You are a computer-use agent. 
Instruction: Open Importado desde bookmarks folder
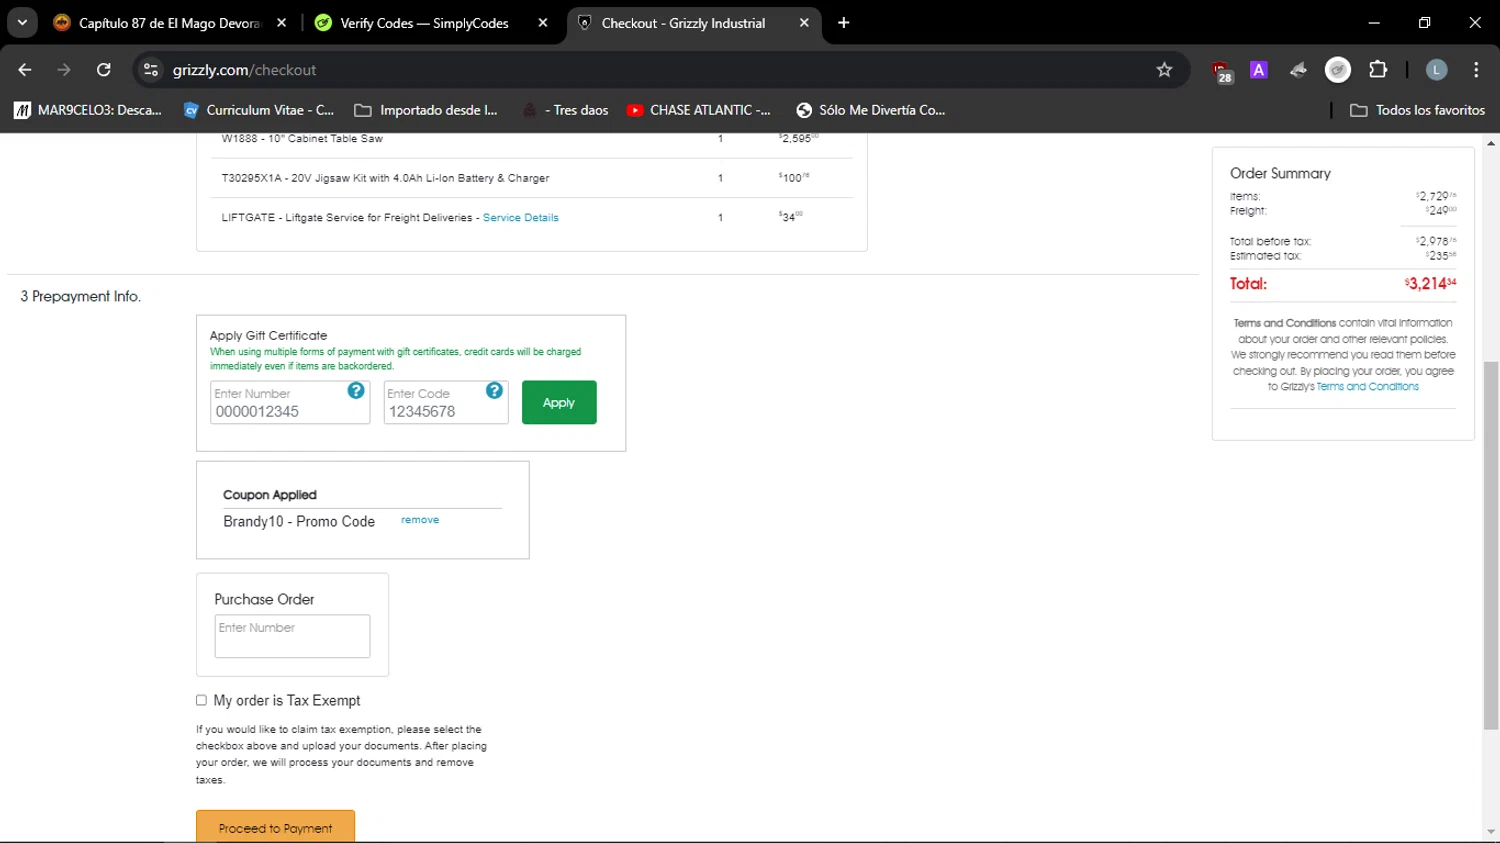pyautogui.click(x=426, y=110)
